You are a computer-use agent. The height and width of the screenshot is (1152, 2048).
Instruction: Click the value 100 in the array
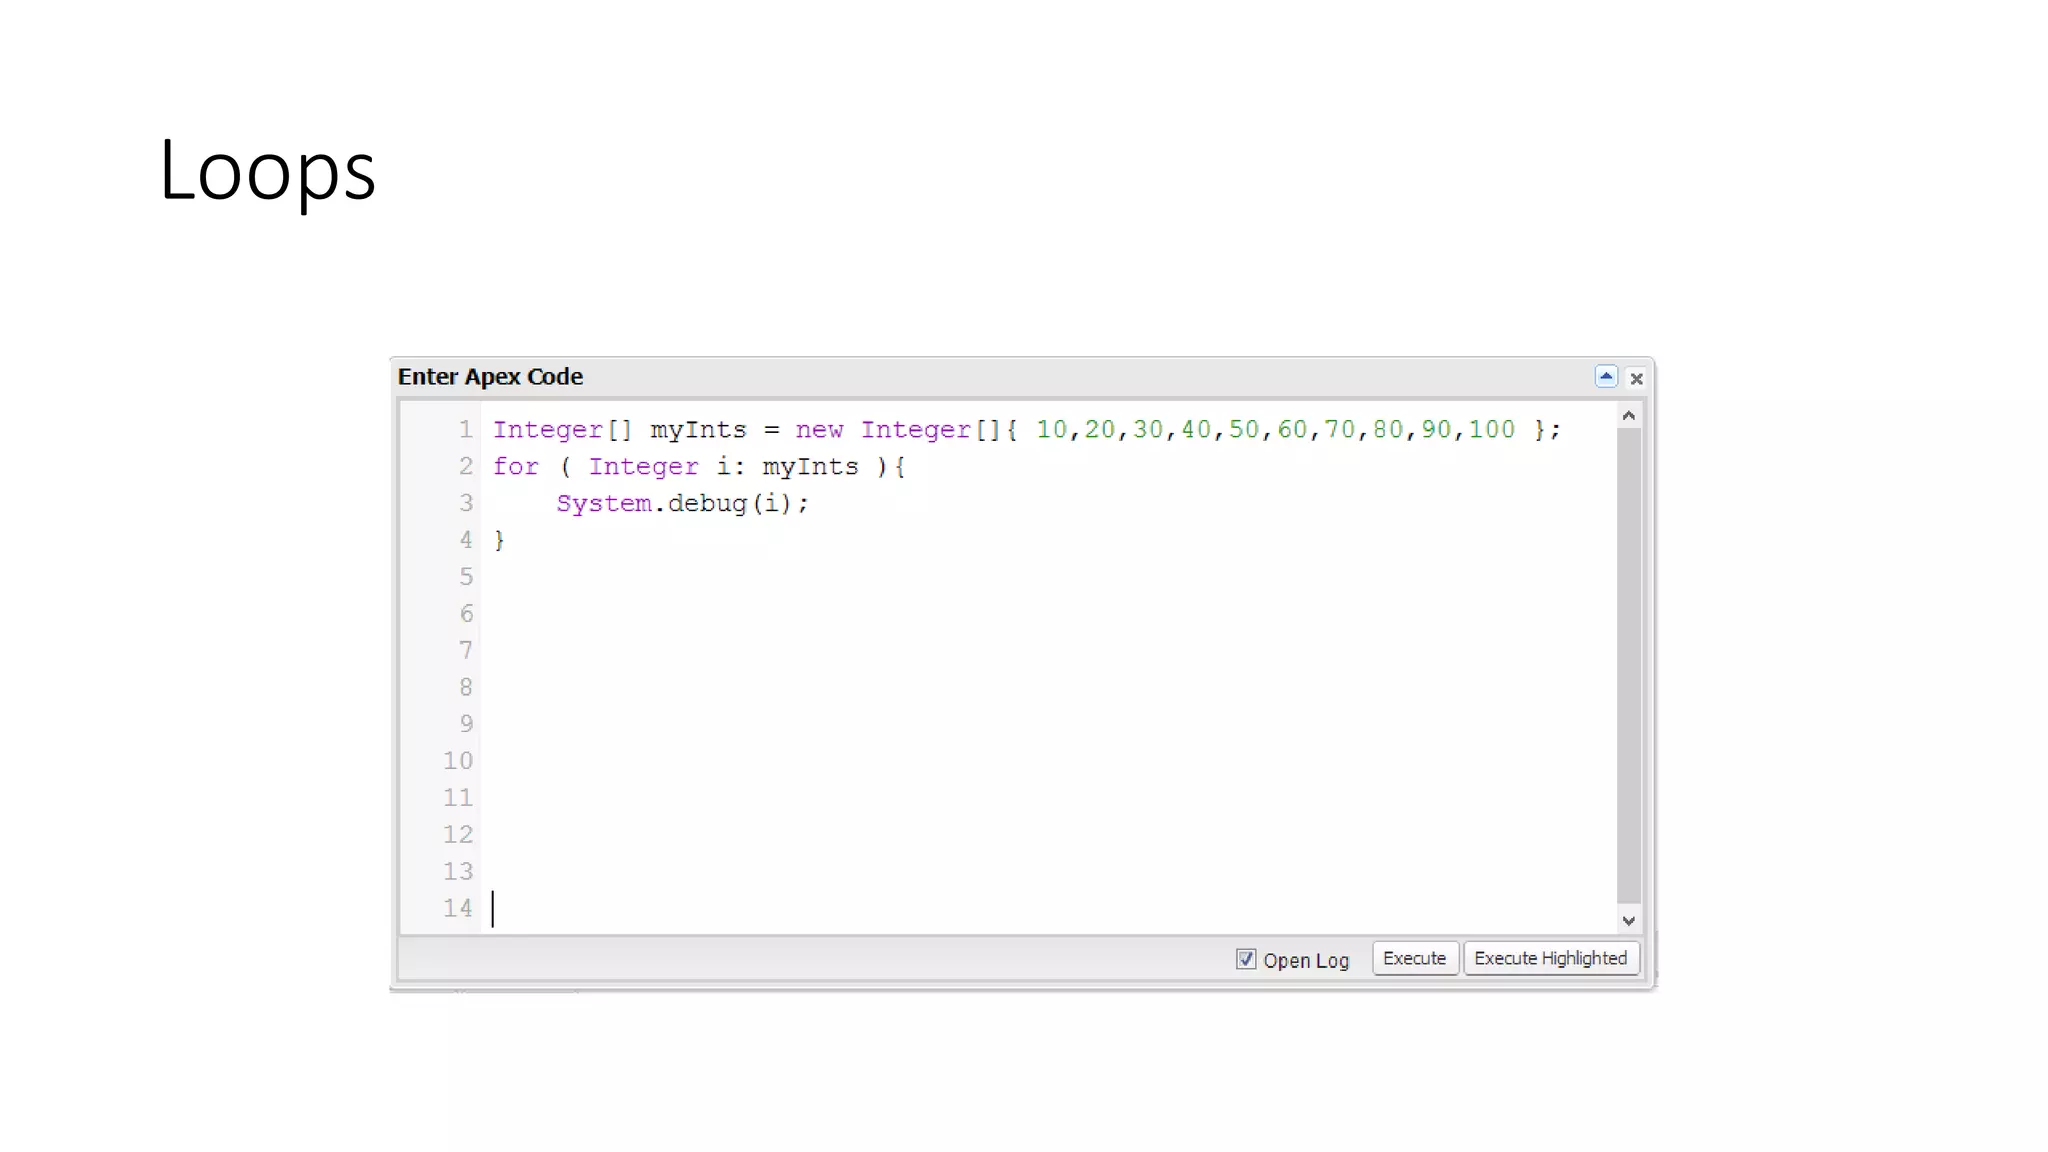pos(1491,430)
